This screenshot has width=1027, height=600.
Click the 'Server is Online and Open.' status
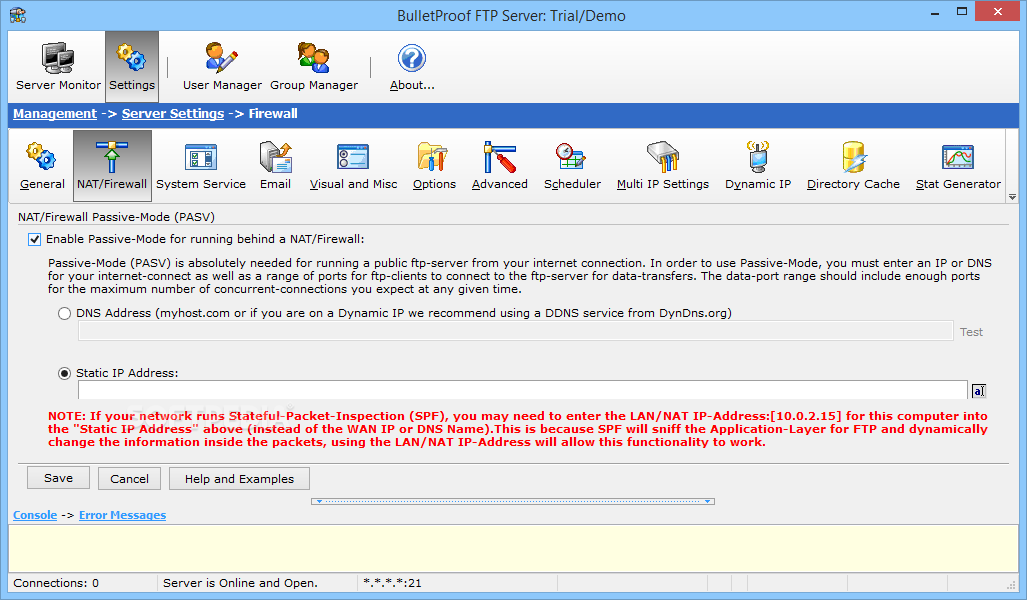(x=240, y=583)
